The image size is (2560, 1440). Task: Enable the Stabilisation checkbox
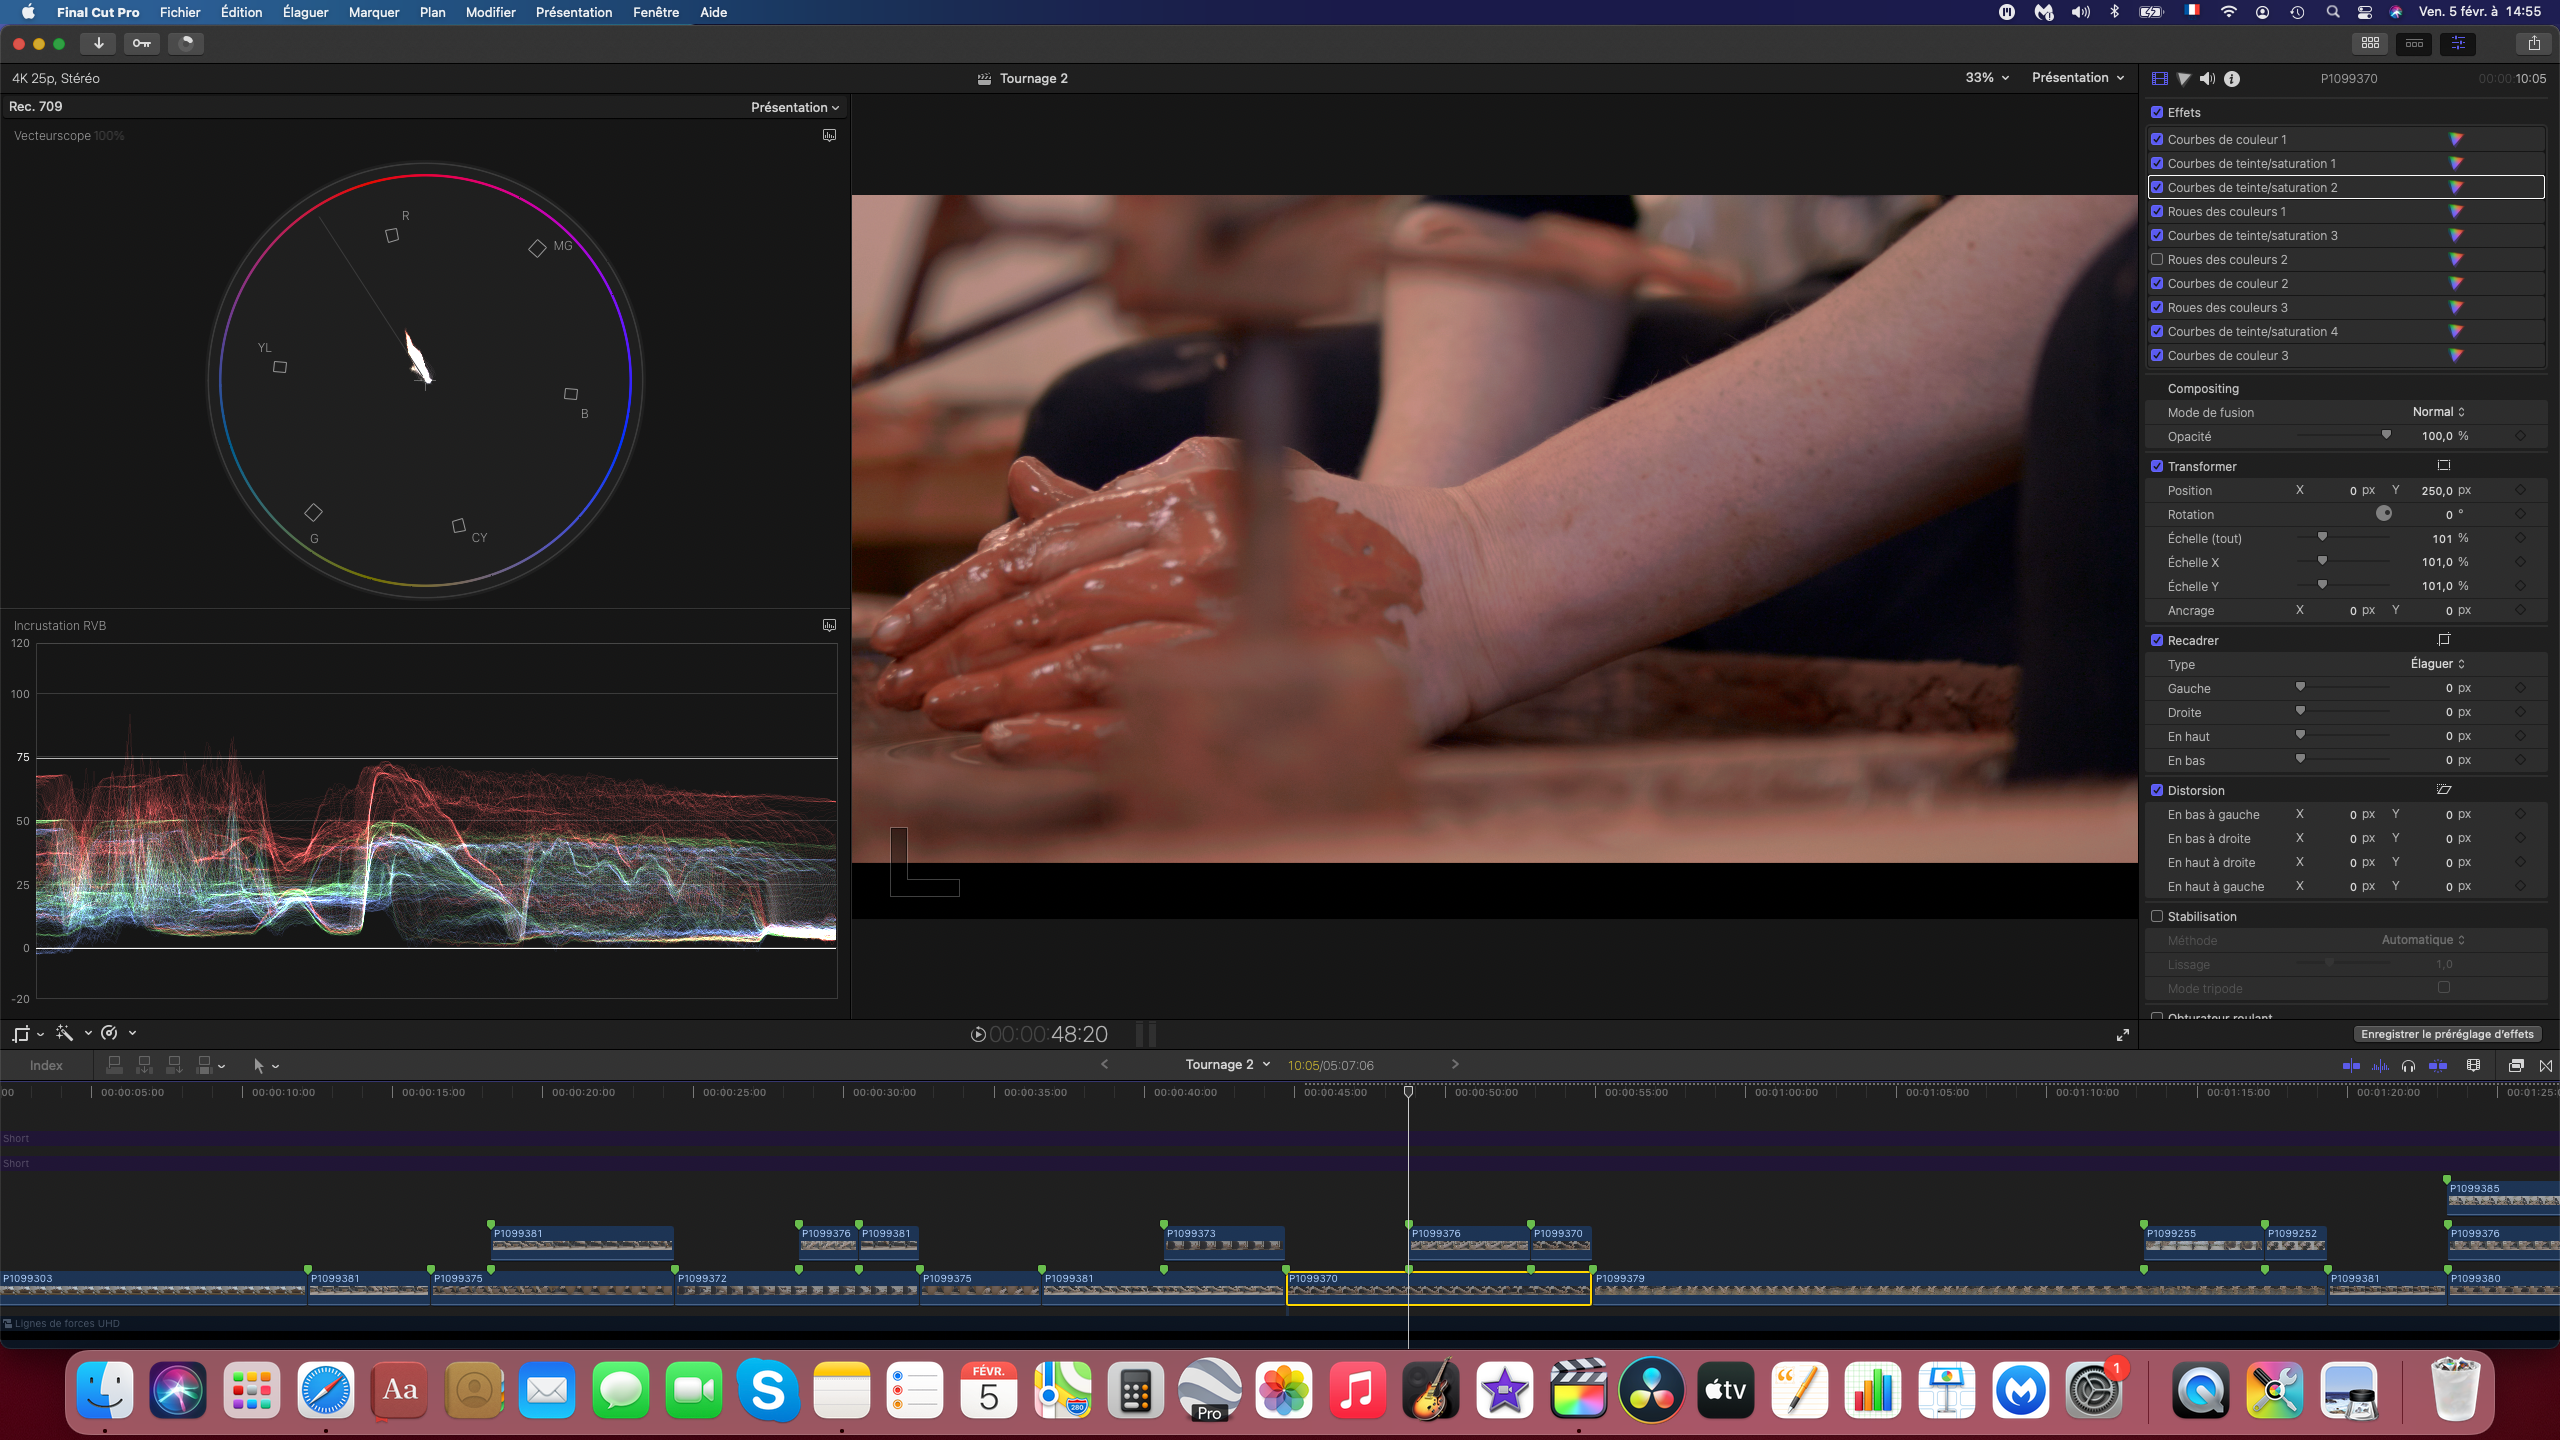[x=2157, y=916]
